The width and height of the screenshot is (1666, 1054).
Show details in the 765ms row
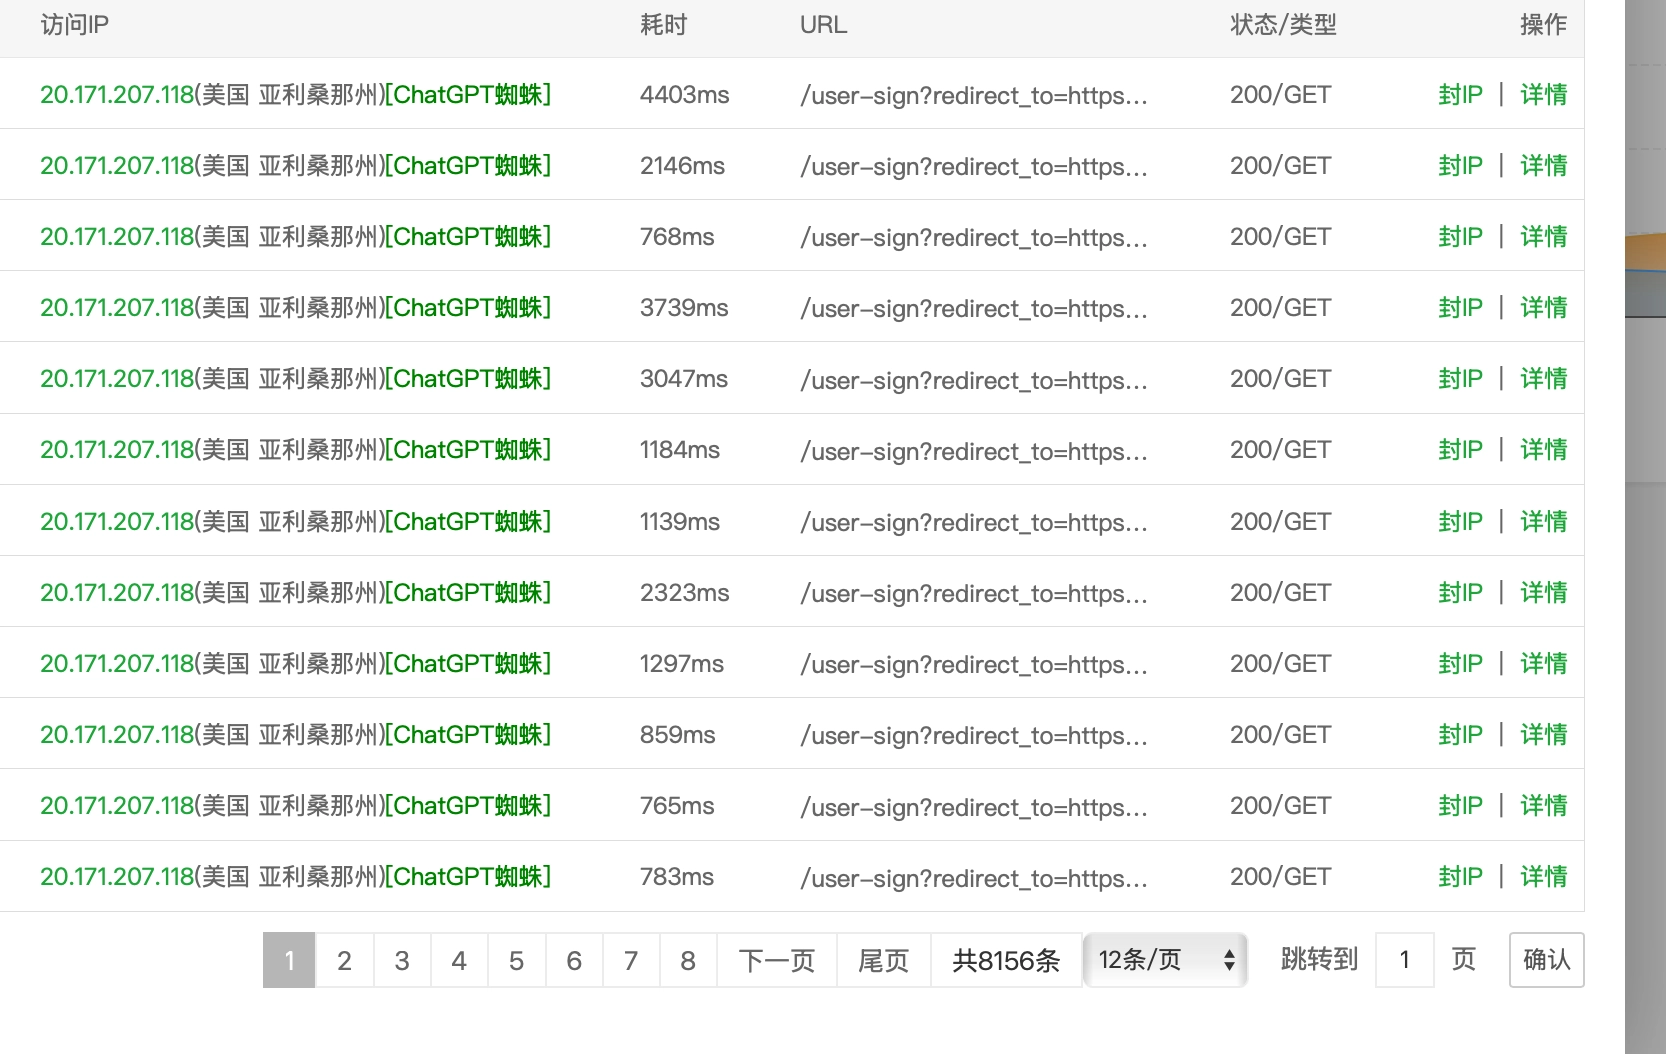[x=1543, y=805]
